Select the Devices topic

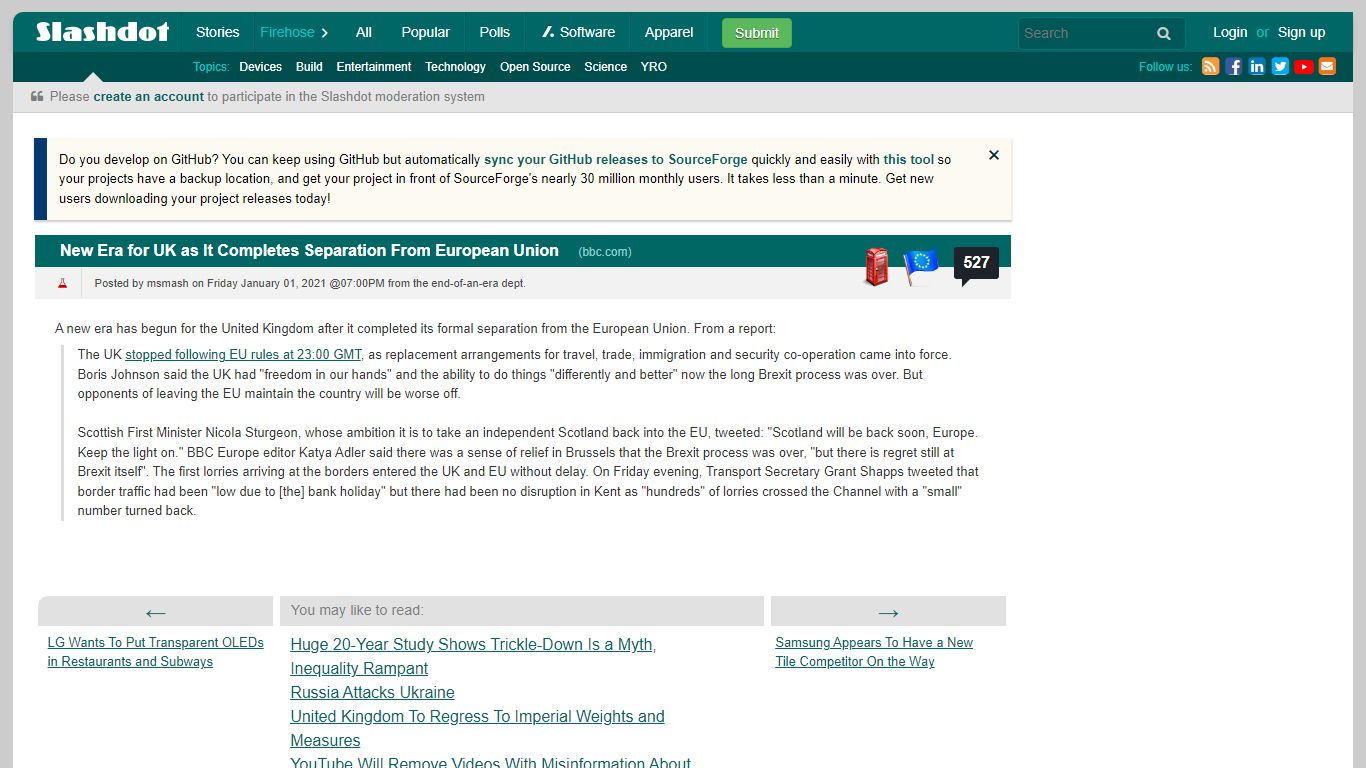260,67
